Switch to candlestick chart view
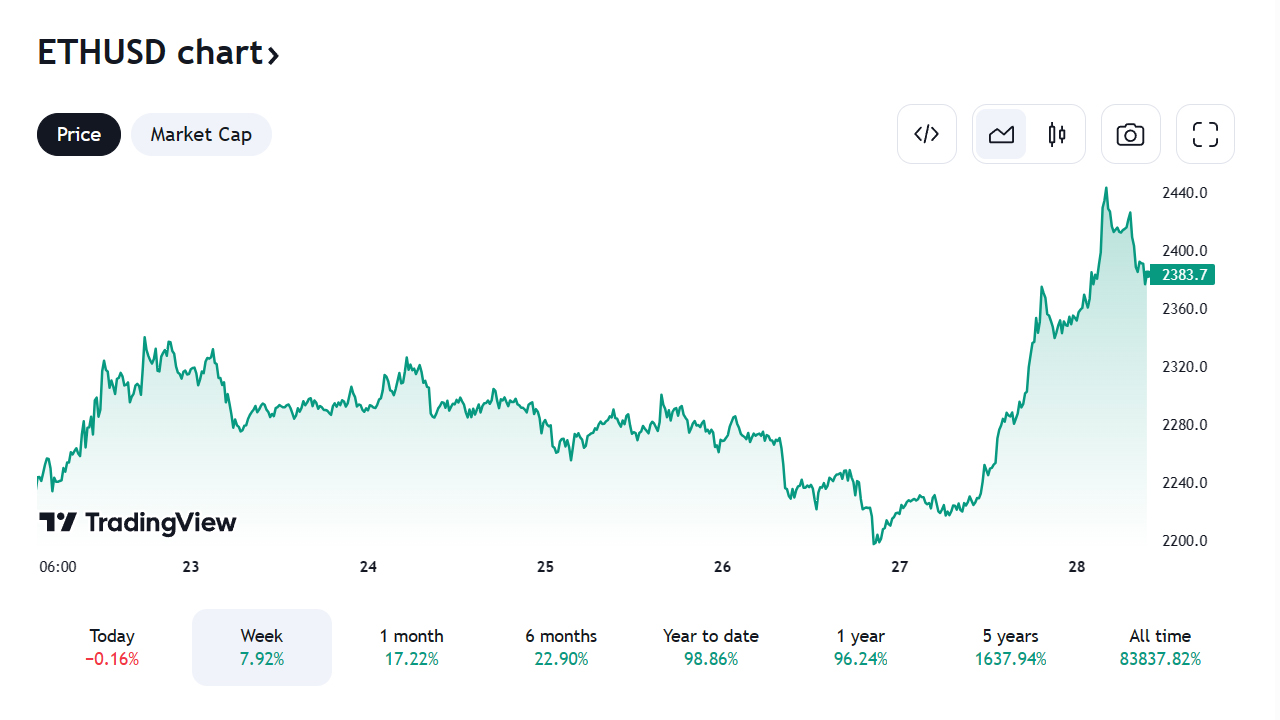This screenshot has height=720, width=1280. [1057, 134]
